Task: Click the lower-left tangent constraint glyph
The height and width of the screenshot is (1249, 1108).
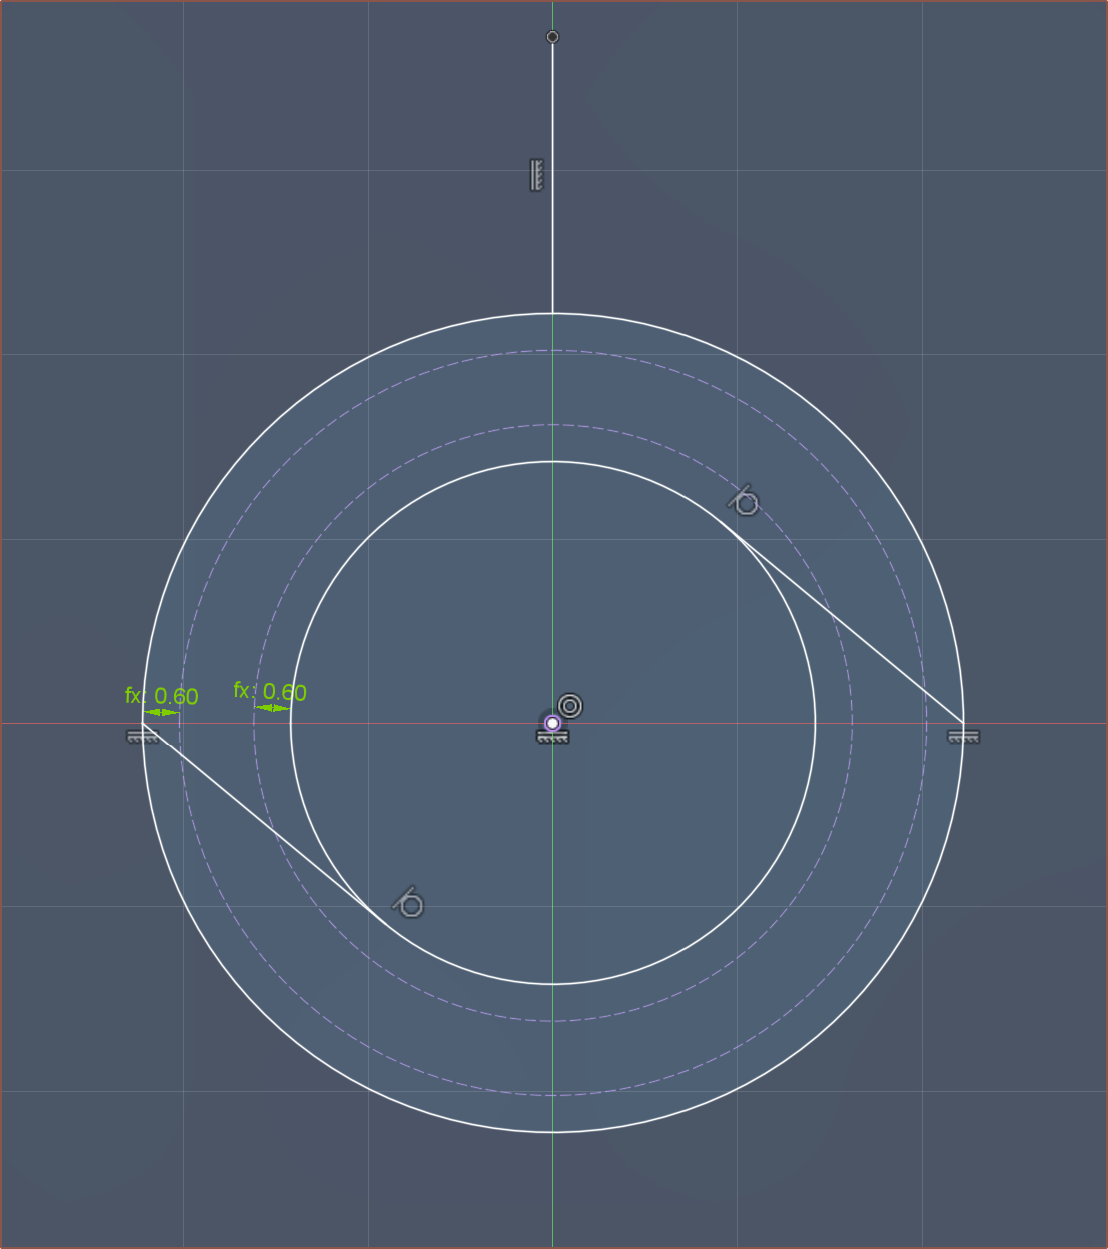Action: [x=409, y=903]
